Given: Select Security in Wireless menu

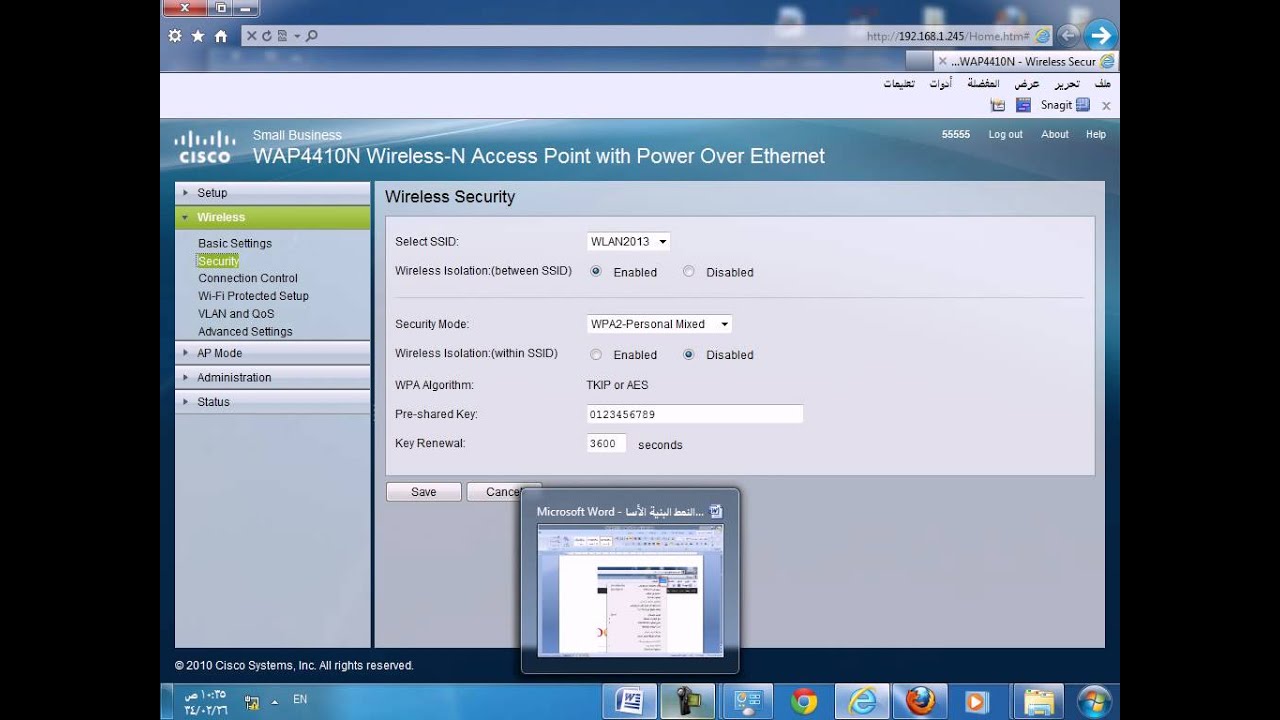Looking at the screenshot, I should tap(218, 261).
